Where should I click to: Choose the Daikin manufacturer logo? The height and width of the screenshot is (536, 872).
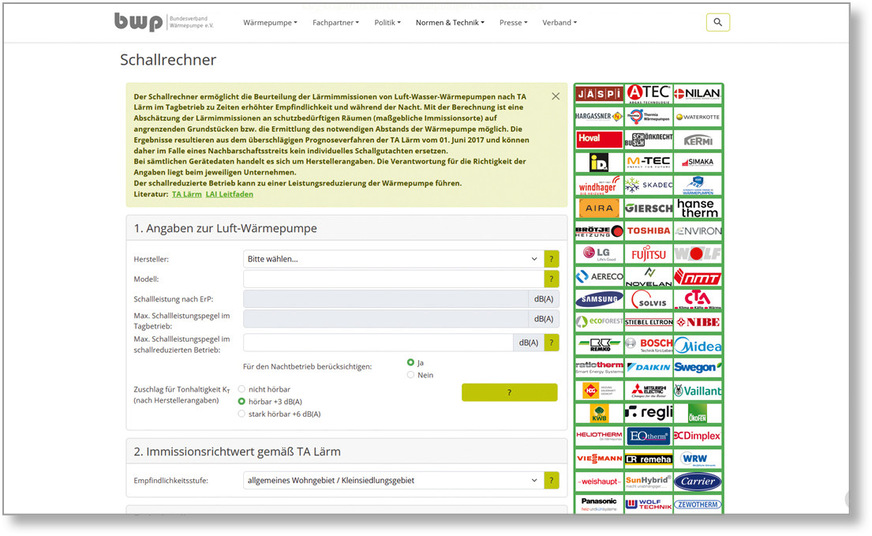click(x=648, y=367)
